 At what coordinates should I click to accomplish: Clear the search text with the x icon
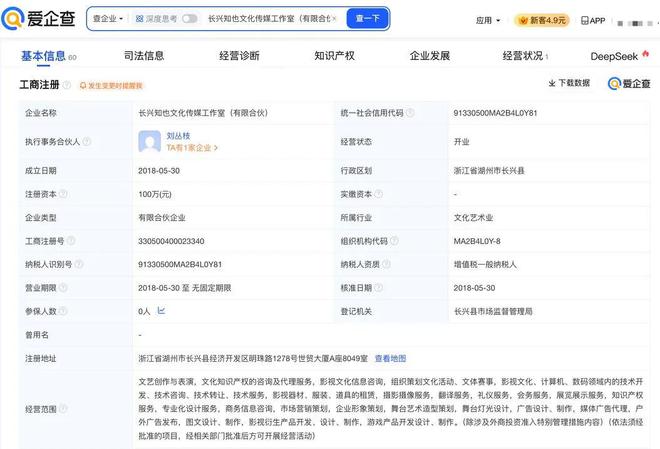[335, 19]
